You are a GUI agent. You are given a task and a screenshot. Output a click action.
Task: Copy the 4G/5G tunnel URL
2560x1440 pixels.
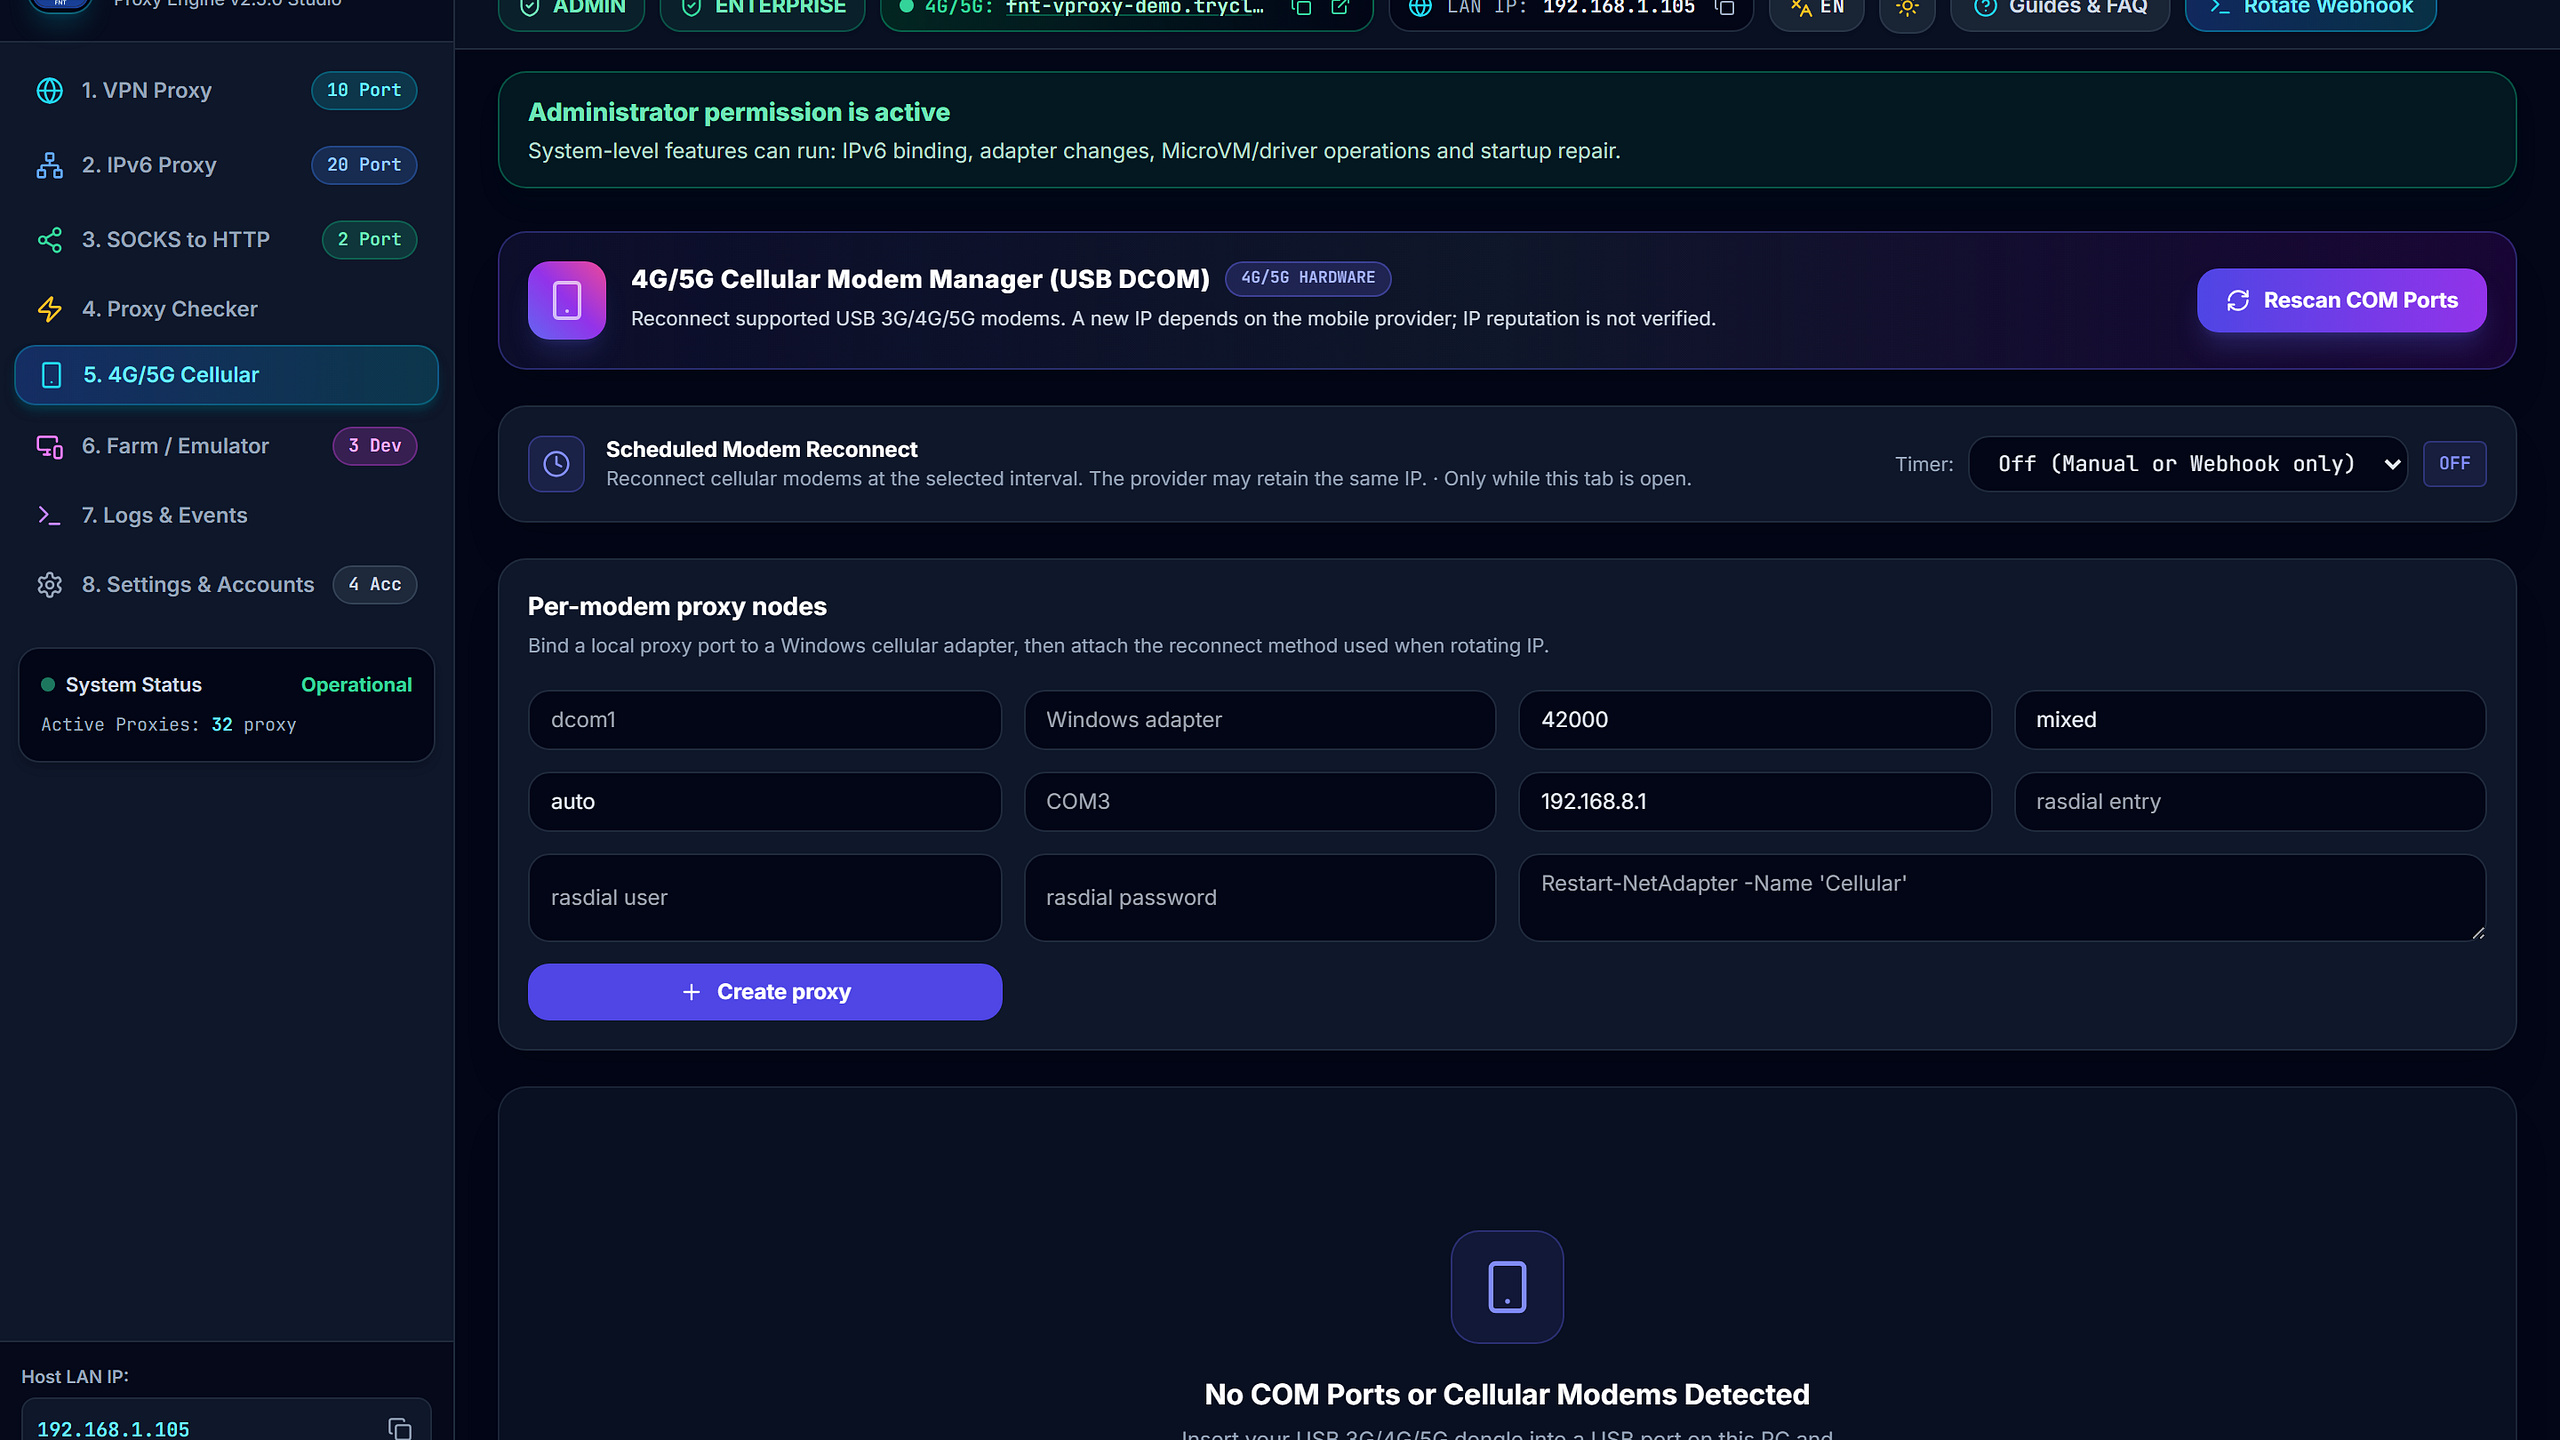click(1301, 8)
